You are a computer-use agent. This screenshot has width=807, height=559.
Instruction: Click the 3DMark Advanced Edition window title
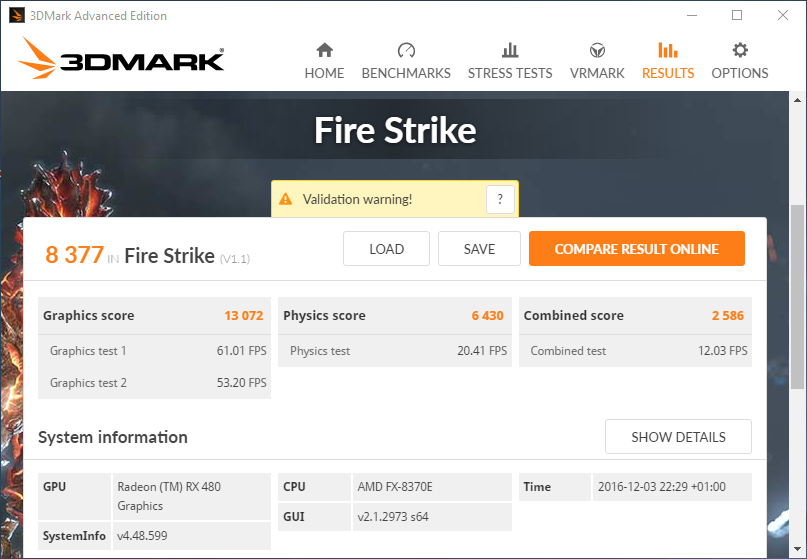[x=98, y=15]
